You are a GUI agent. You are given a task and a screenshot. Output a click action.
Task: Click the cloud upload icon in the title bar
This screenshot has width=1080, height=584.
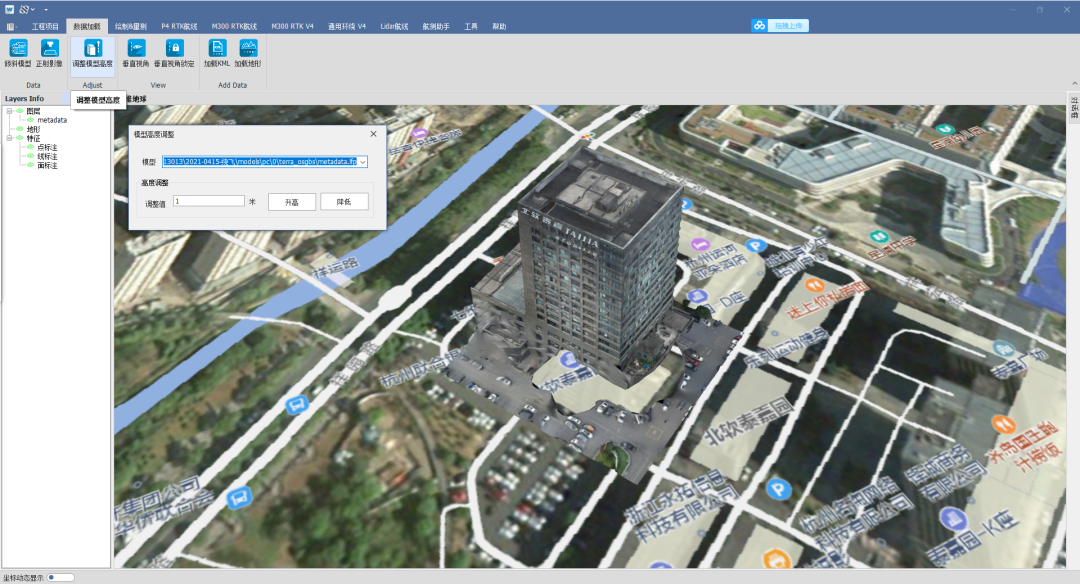(759, 25)
